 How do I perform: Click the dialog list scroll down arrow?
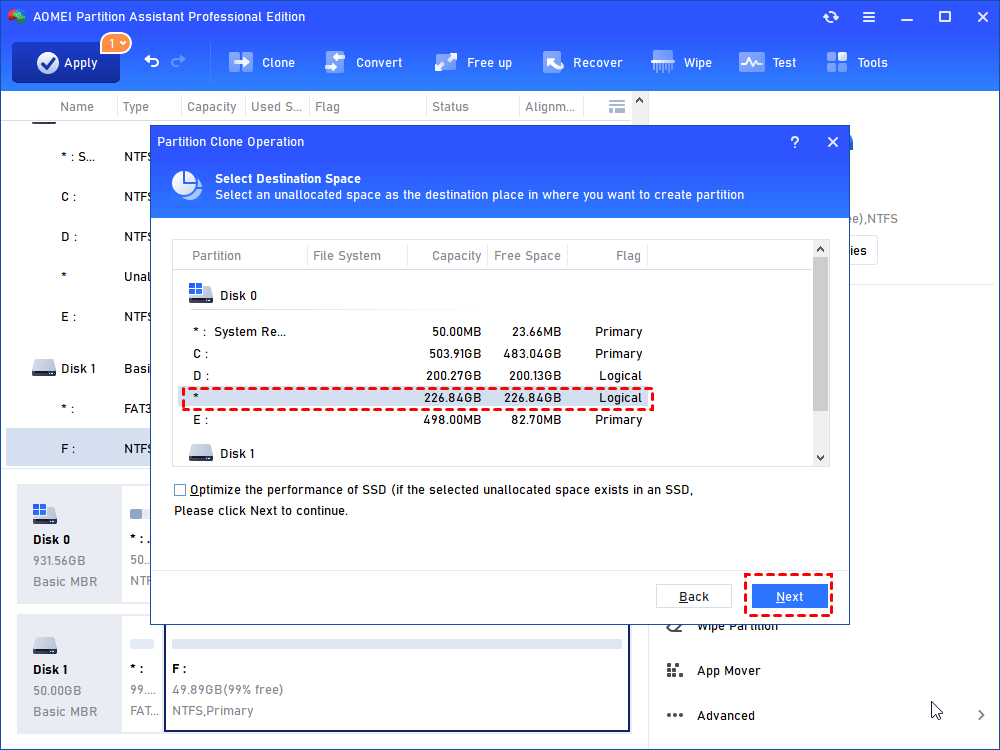821,458
